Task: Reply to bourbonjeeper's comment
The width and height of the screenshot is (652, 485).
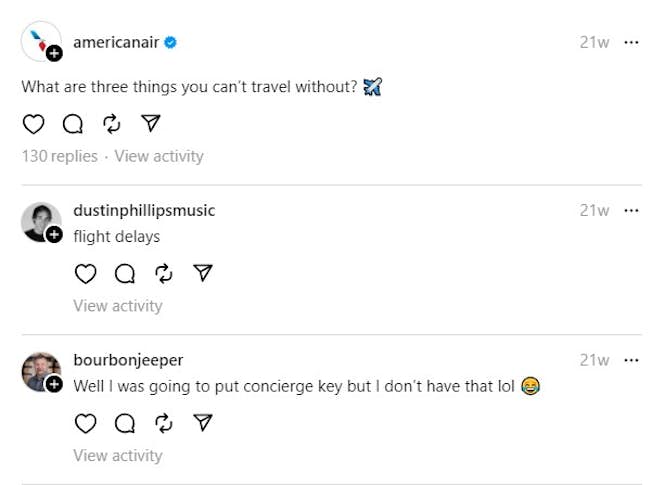Action: (125, 423)
